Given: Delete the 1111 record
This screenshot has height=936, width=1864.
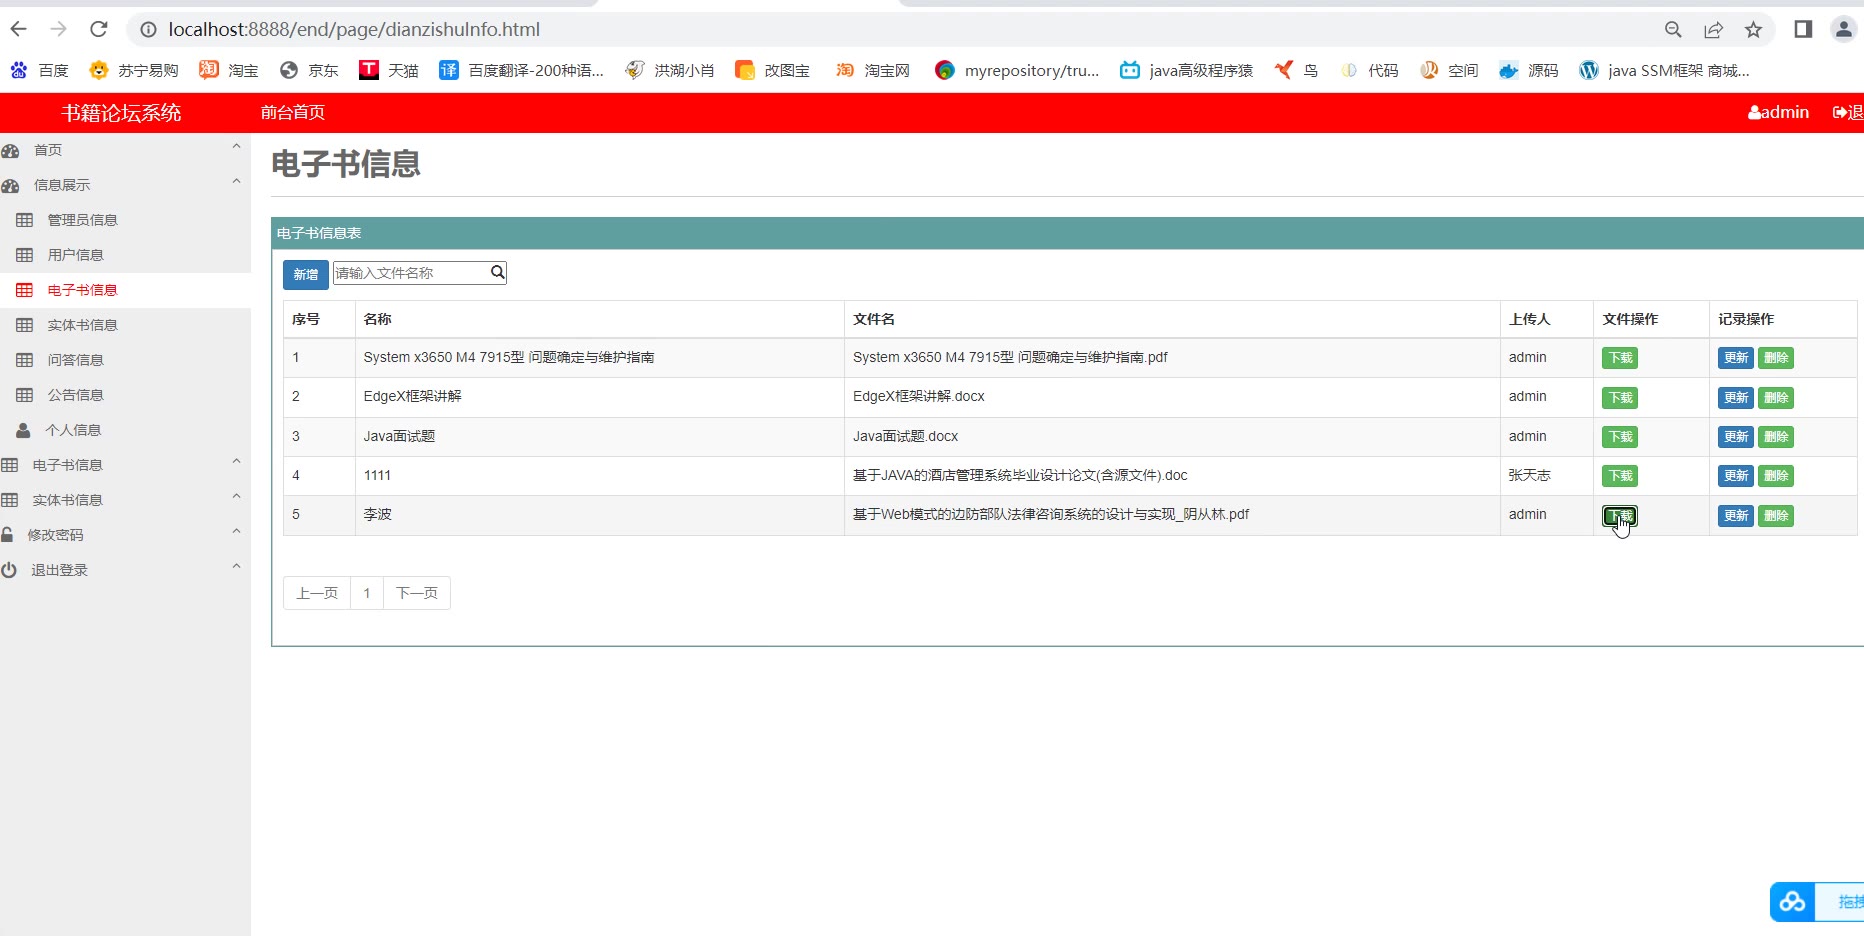Looking at the screenshot, I should pyautogui.click(x=1776, y=476).
